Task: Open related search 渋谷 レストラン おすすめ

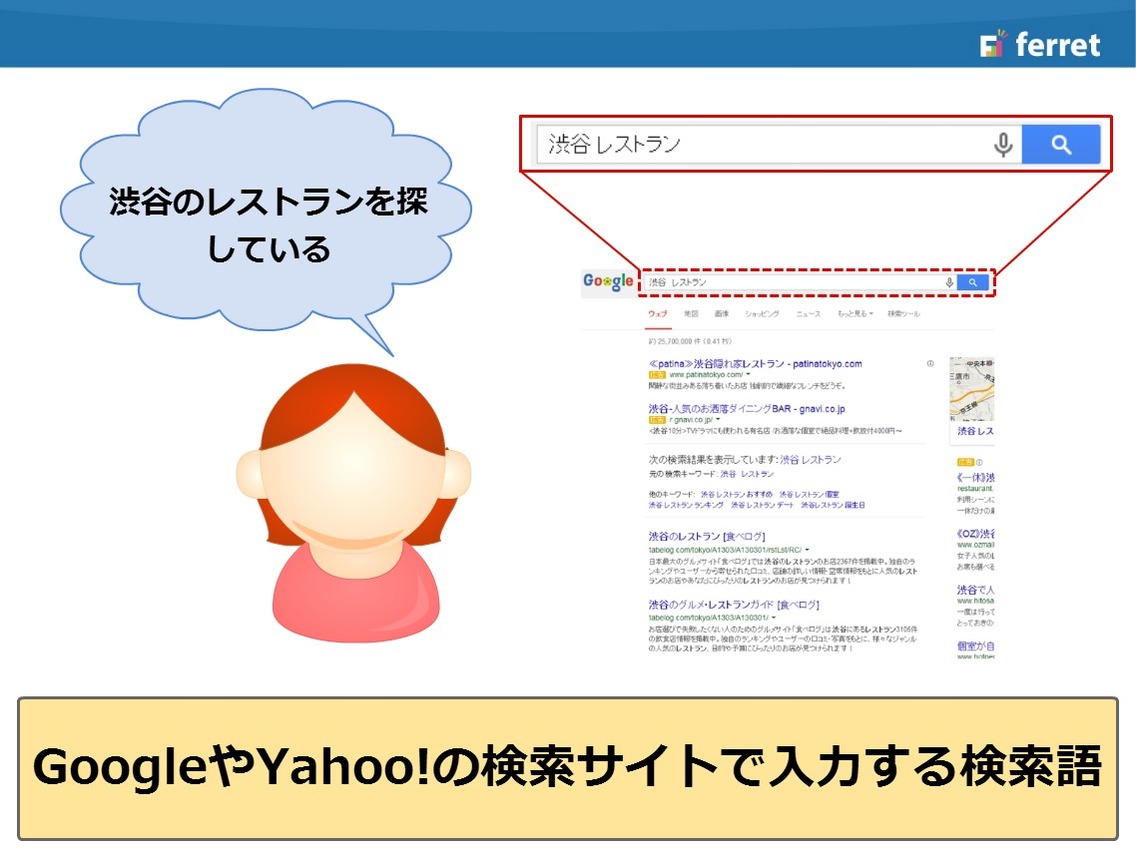Action: coord(736,494)
